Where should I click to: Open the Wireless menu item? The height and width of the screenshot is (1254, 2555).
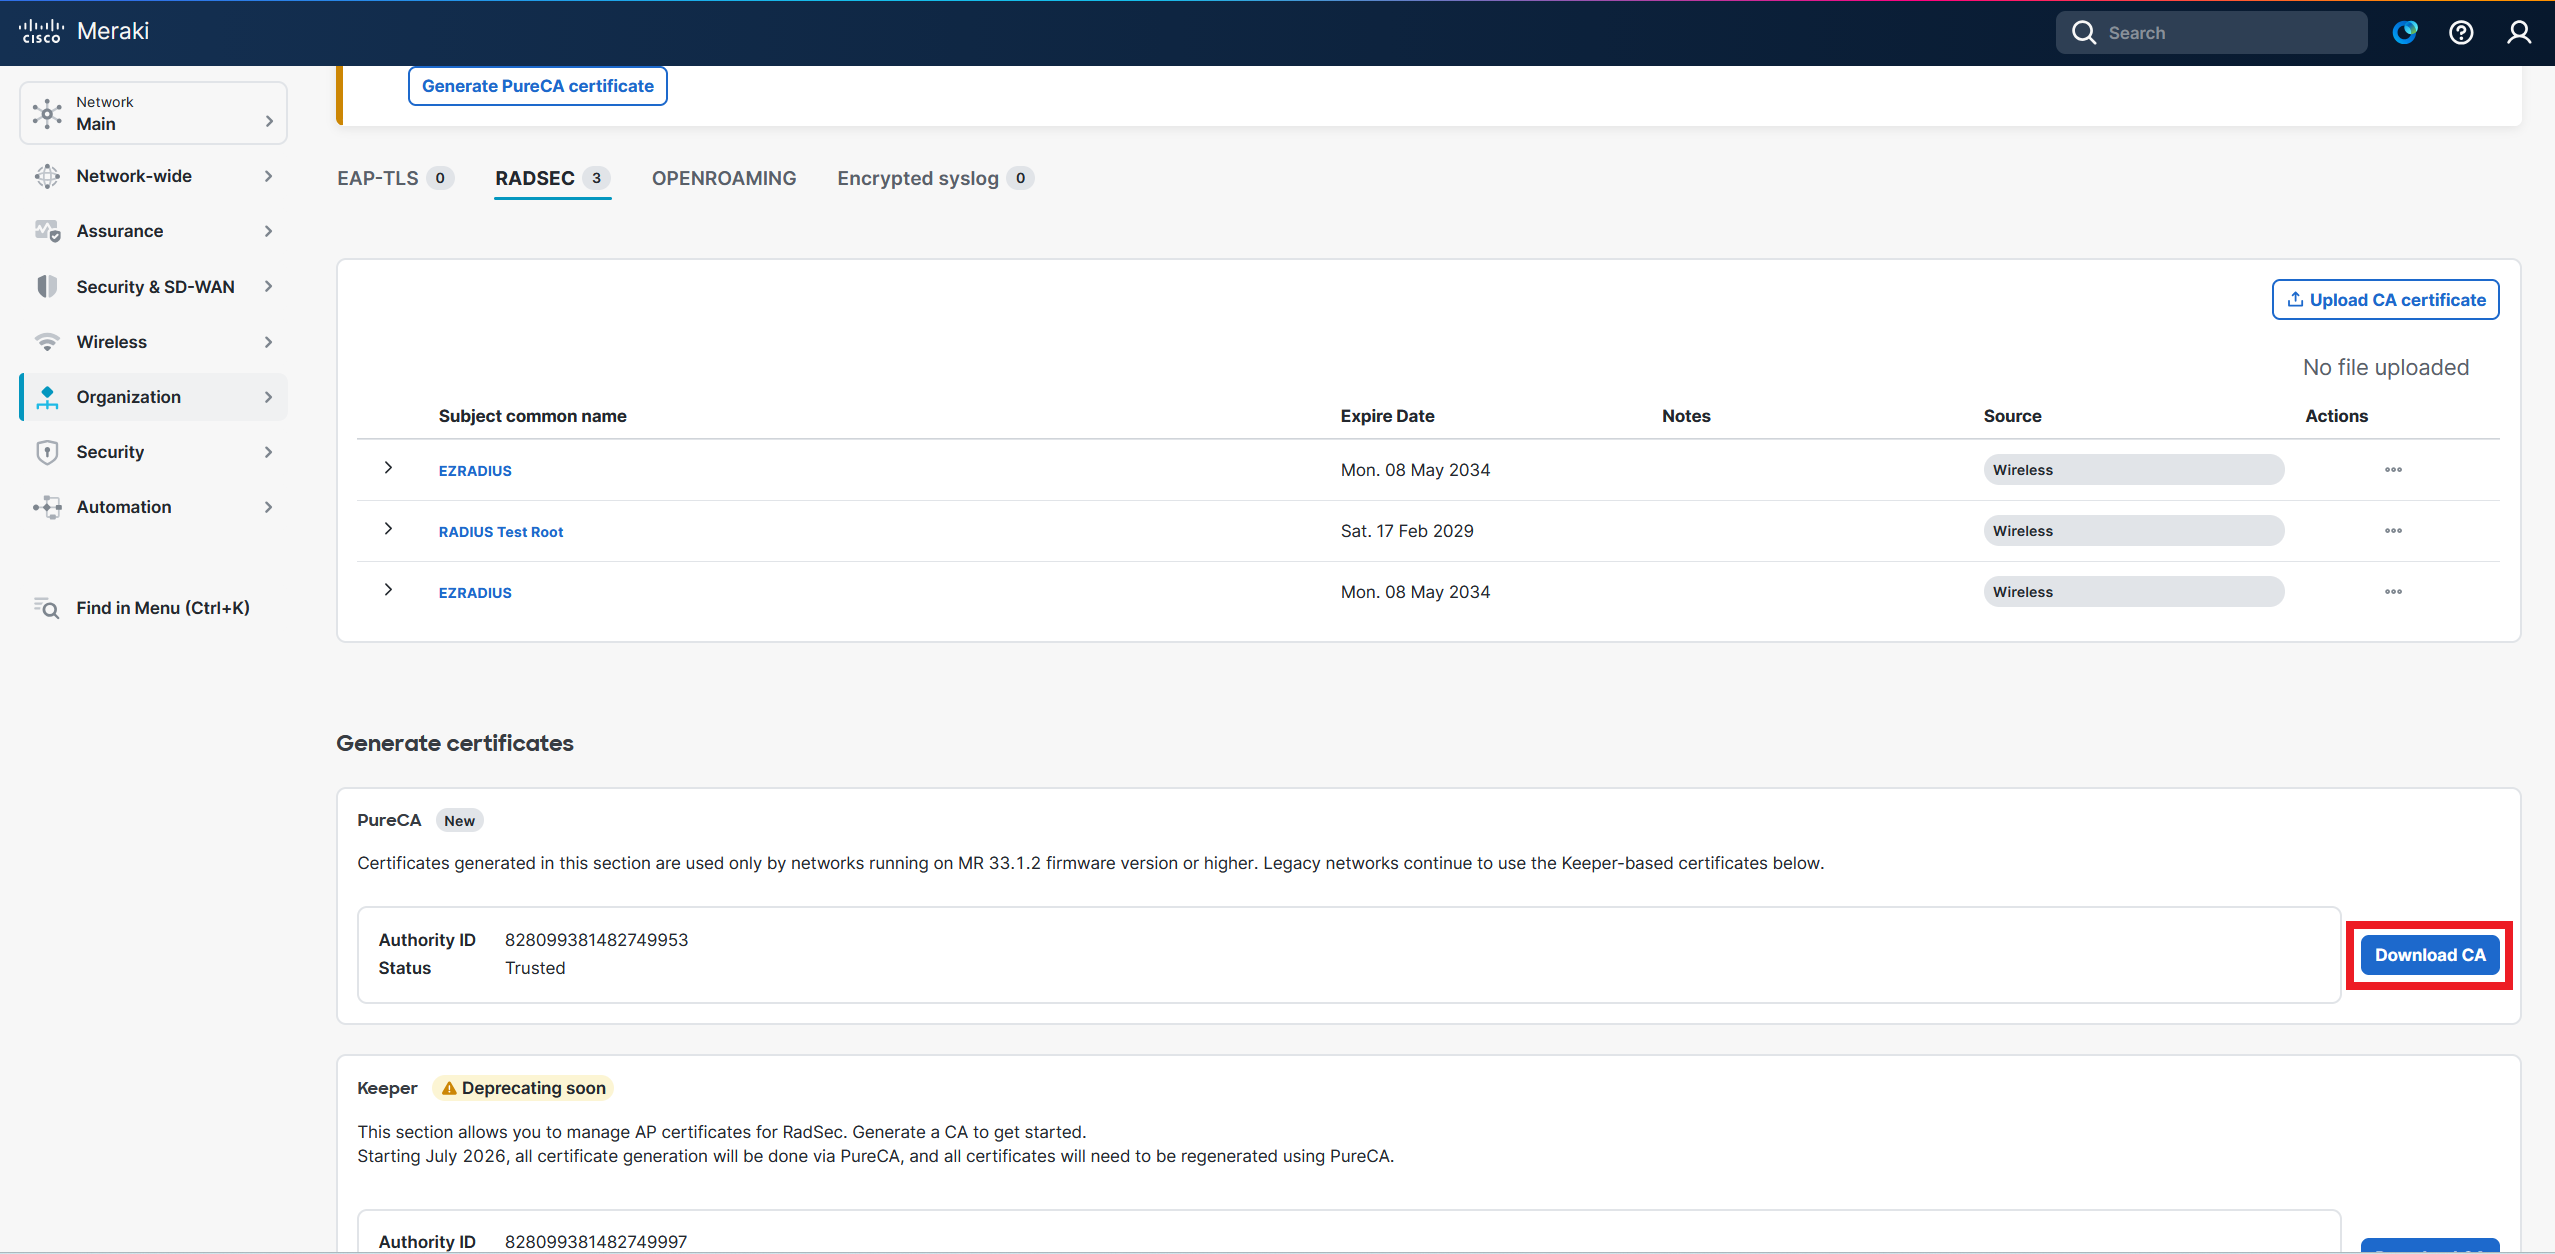[x=153, y=342]
